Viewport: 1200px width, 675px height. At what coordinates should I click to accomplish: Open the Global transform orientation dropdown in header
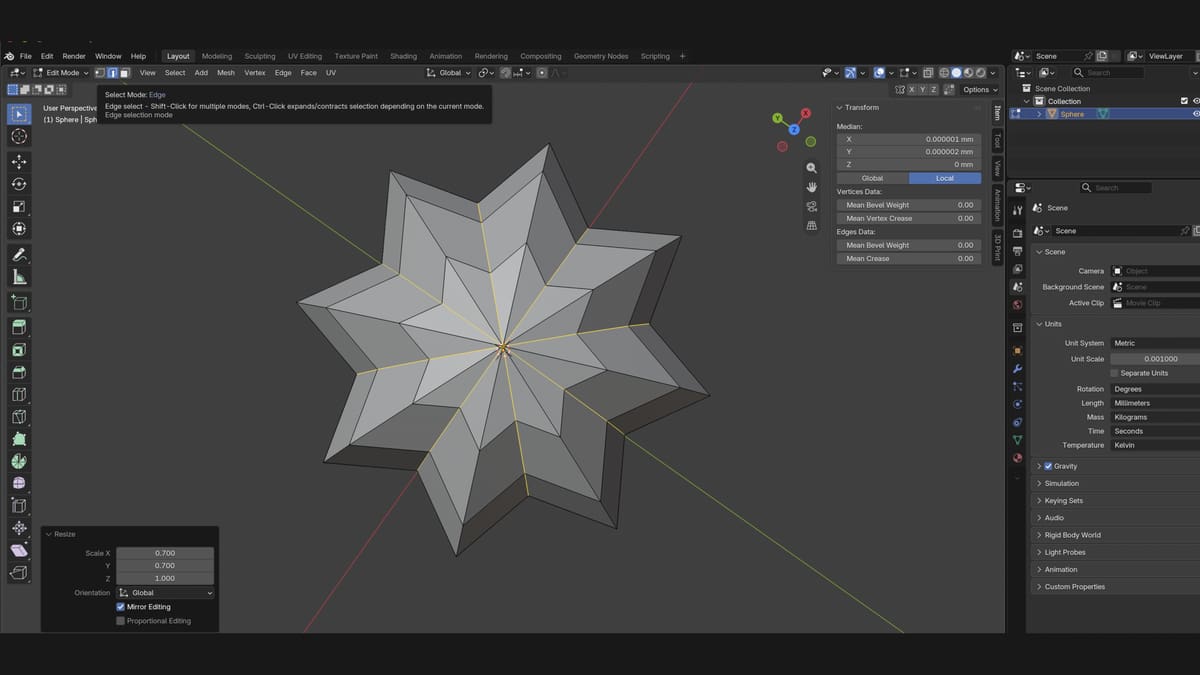click(x=449, y=73)
